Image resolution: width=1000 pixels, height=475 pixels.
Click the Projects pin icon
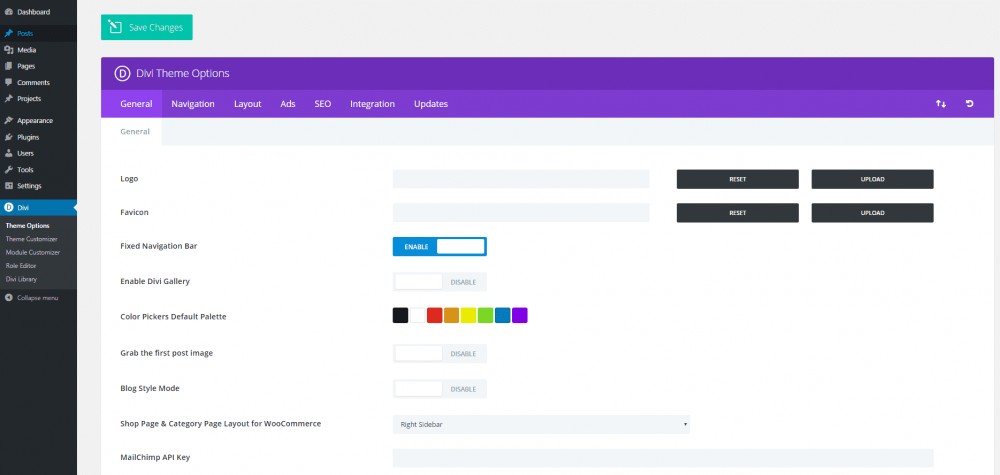tap(8, 99)
